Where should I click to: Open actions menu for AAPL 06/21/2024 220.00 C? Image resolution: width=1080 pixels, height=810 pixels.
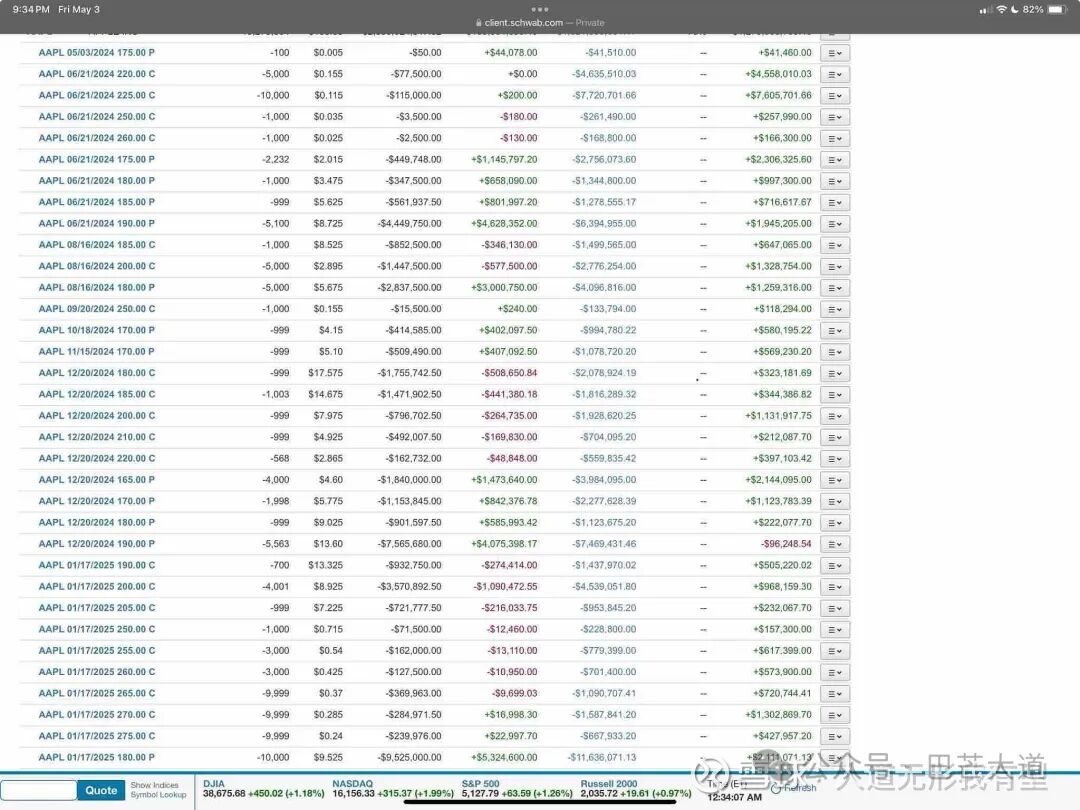835,74
